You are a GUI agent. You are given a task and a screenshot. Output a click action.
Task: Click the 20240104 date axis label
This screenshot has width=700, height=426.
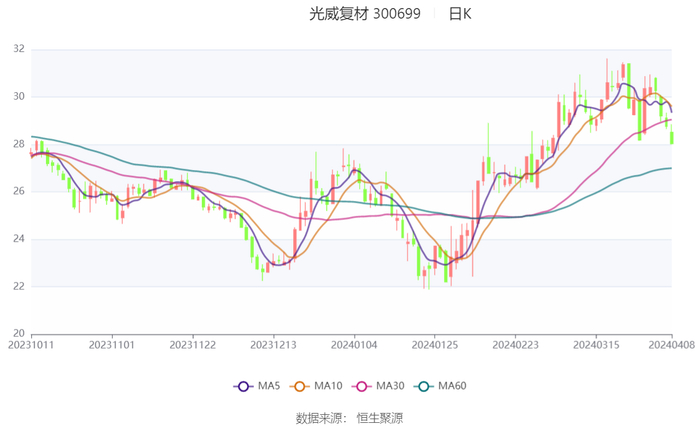click(354, 345)
